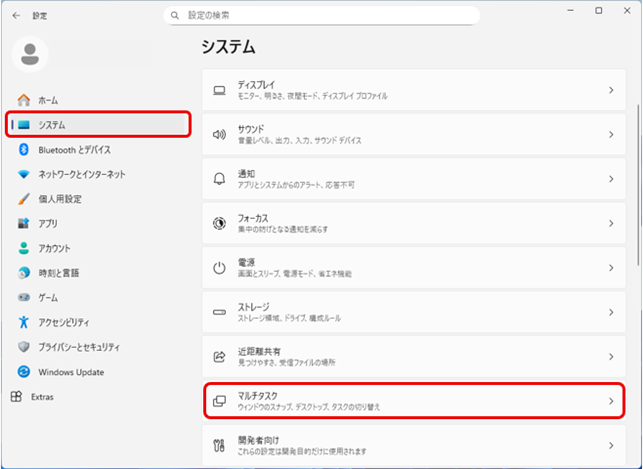The width and height of the screenshot is (643, 469).
Task: Open the 通知 settings title
Action: (x=246, y=173)
